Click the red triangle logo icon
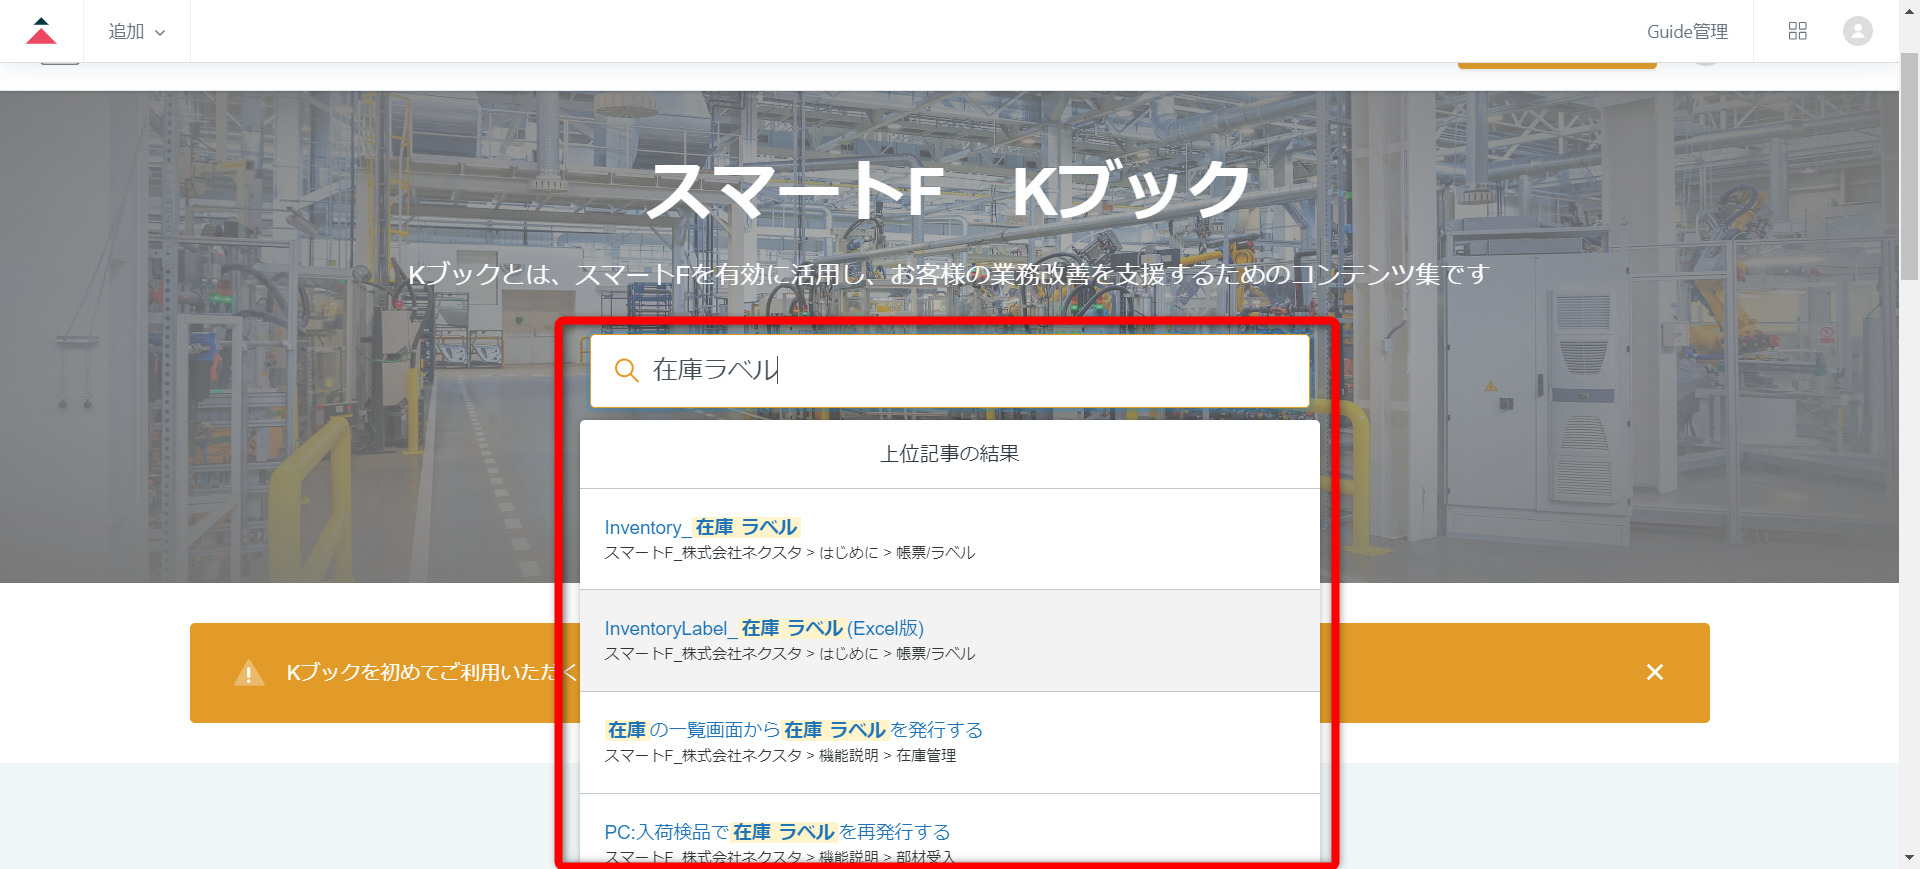 point(41,31)
